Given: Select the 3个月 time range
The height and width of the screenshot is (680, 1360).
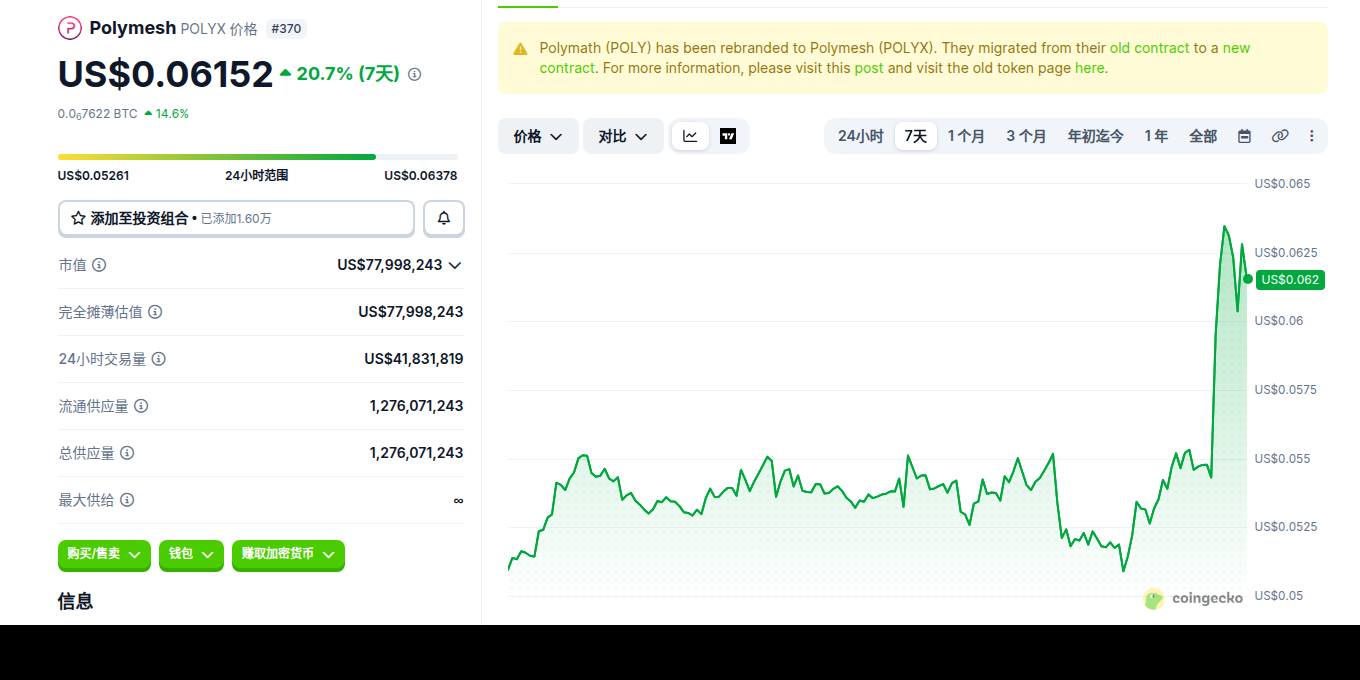Looking at the screenshot, I should click(x=1026, y=136).
